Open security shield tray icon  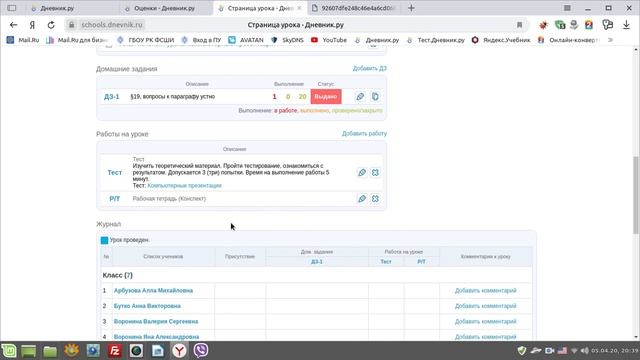[x=522, y=351]
